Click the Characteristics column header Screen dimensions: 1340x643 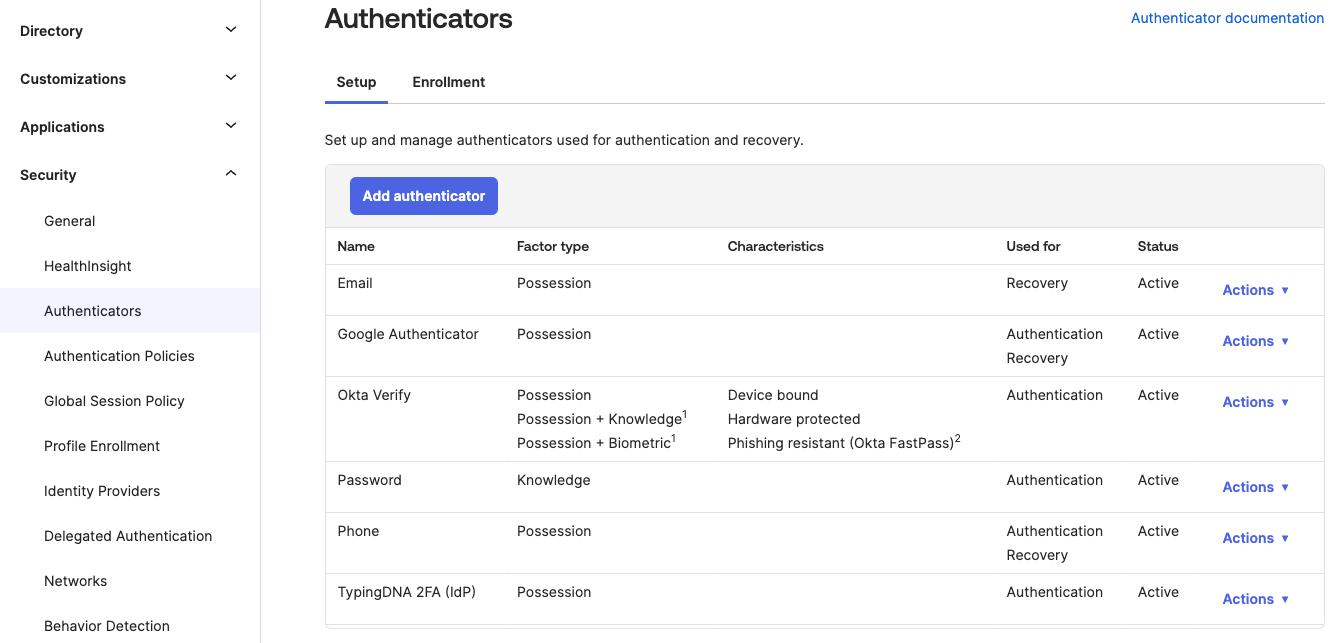click(x=776, y=246)
